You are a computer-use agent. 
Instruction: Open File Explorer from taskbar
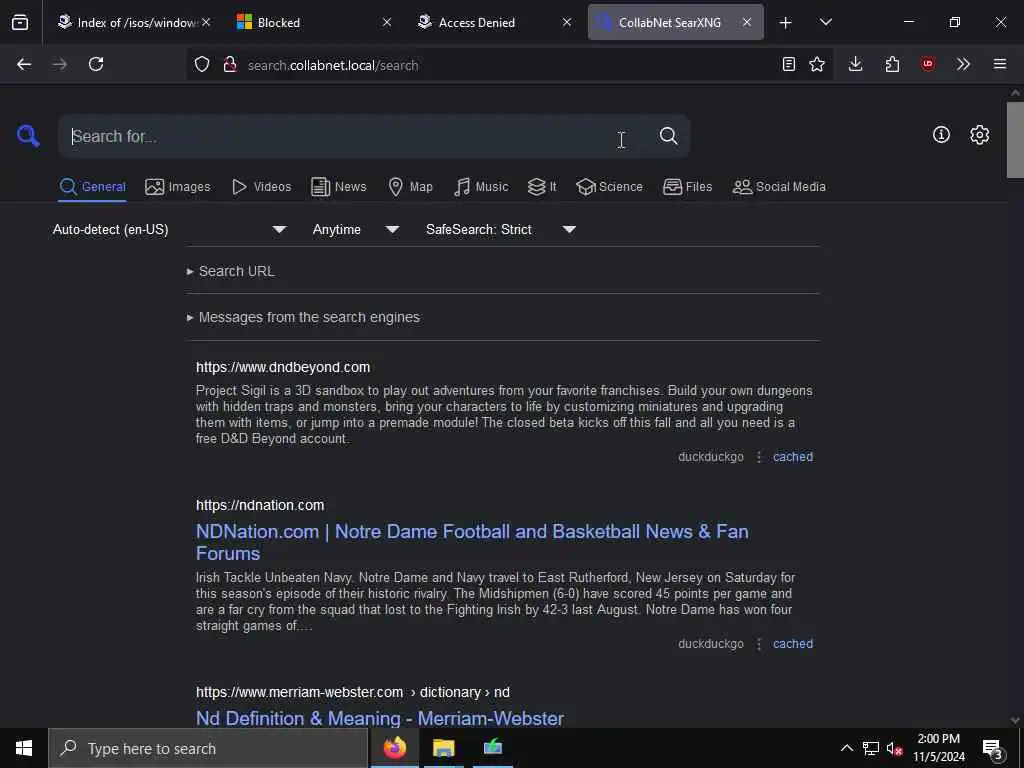coord(443,748)
